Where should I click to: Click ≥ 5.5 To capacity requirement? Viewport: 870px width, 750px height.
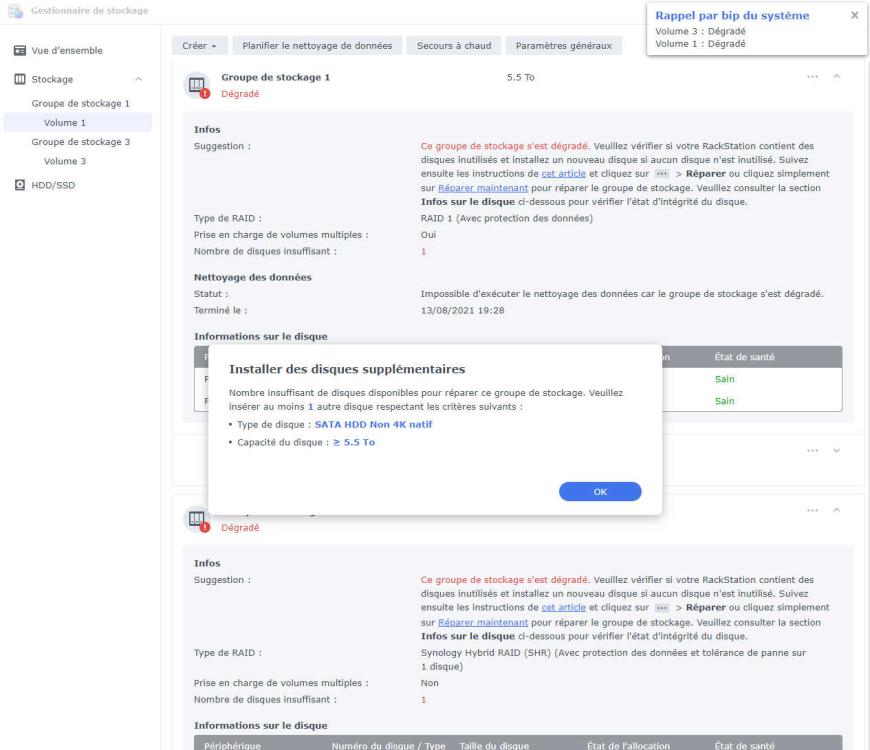pos(354,442)
